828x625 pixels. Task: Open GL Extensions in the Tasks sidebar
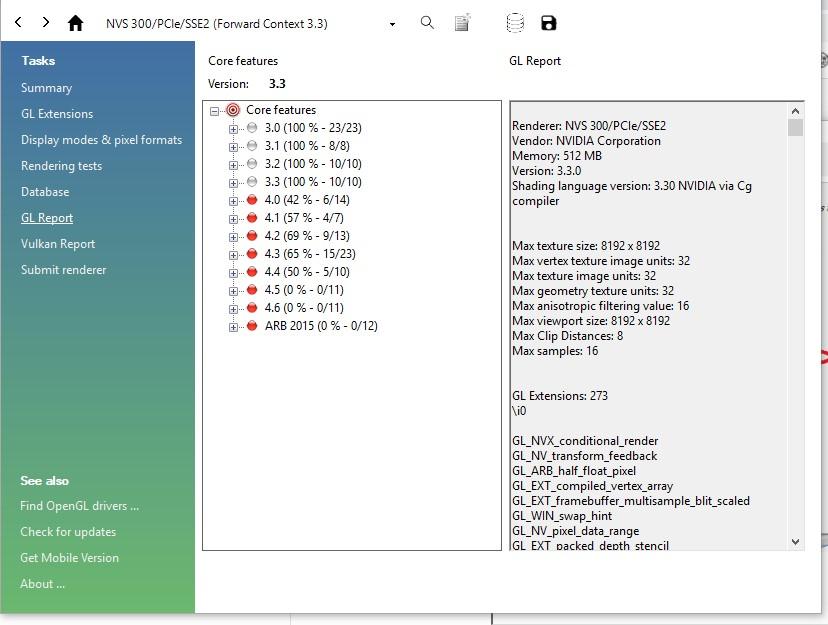tap(57, 114)
